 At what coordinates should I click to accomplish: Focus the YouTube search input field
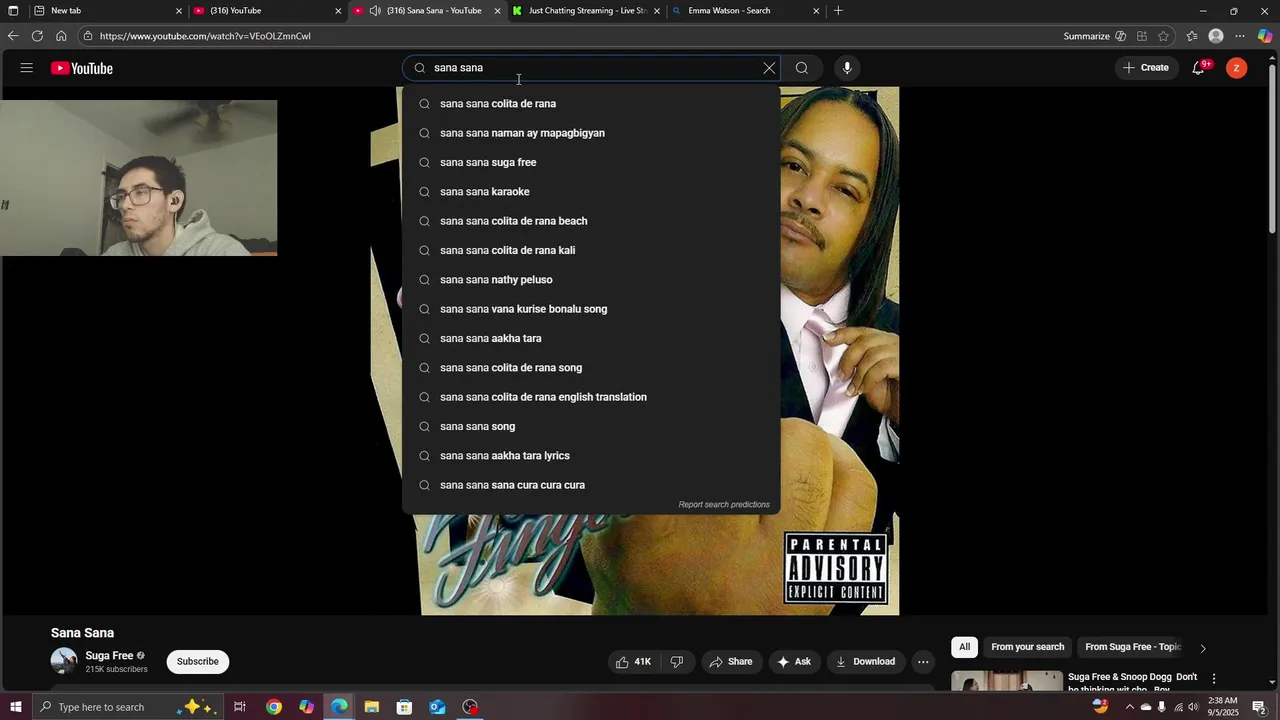point(590,68)
